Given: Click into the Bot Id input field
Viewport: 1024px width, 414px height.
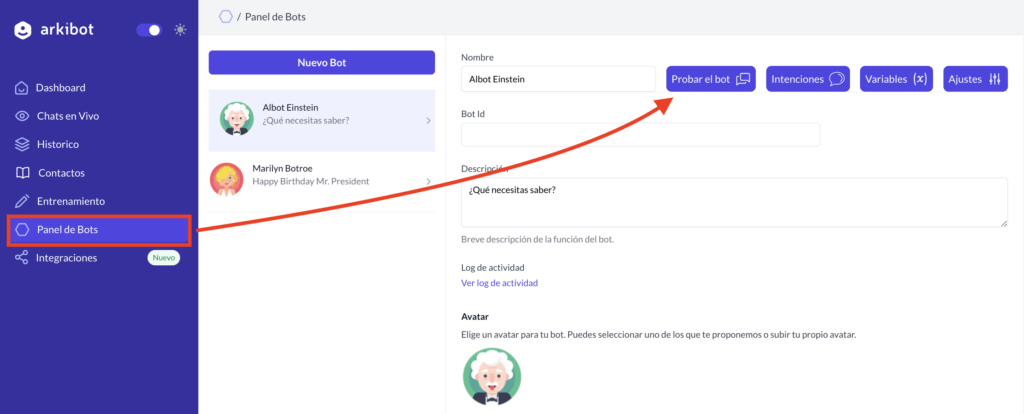Looking at the screenshot, I should [x=640, y=135].
